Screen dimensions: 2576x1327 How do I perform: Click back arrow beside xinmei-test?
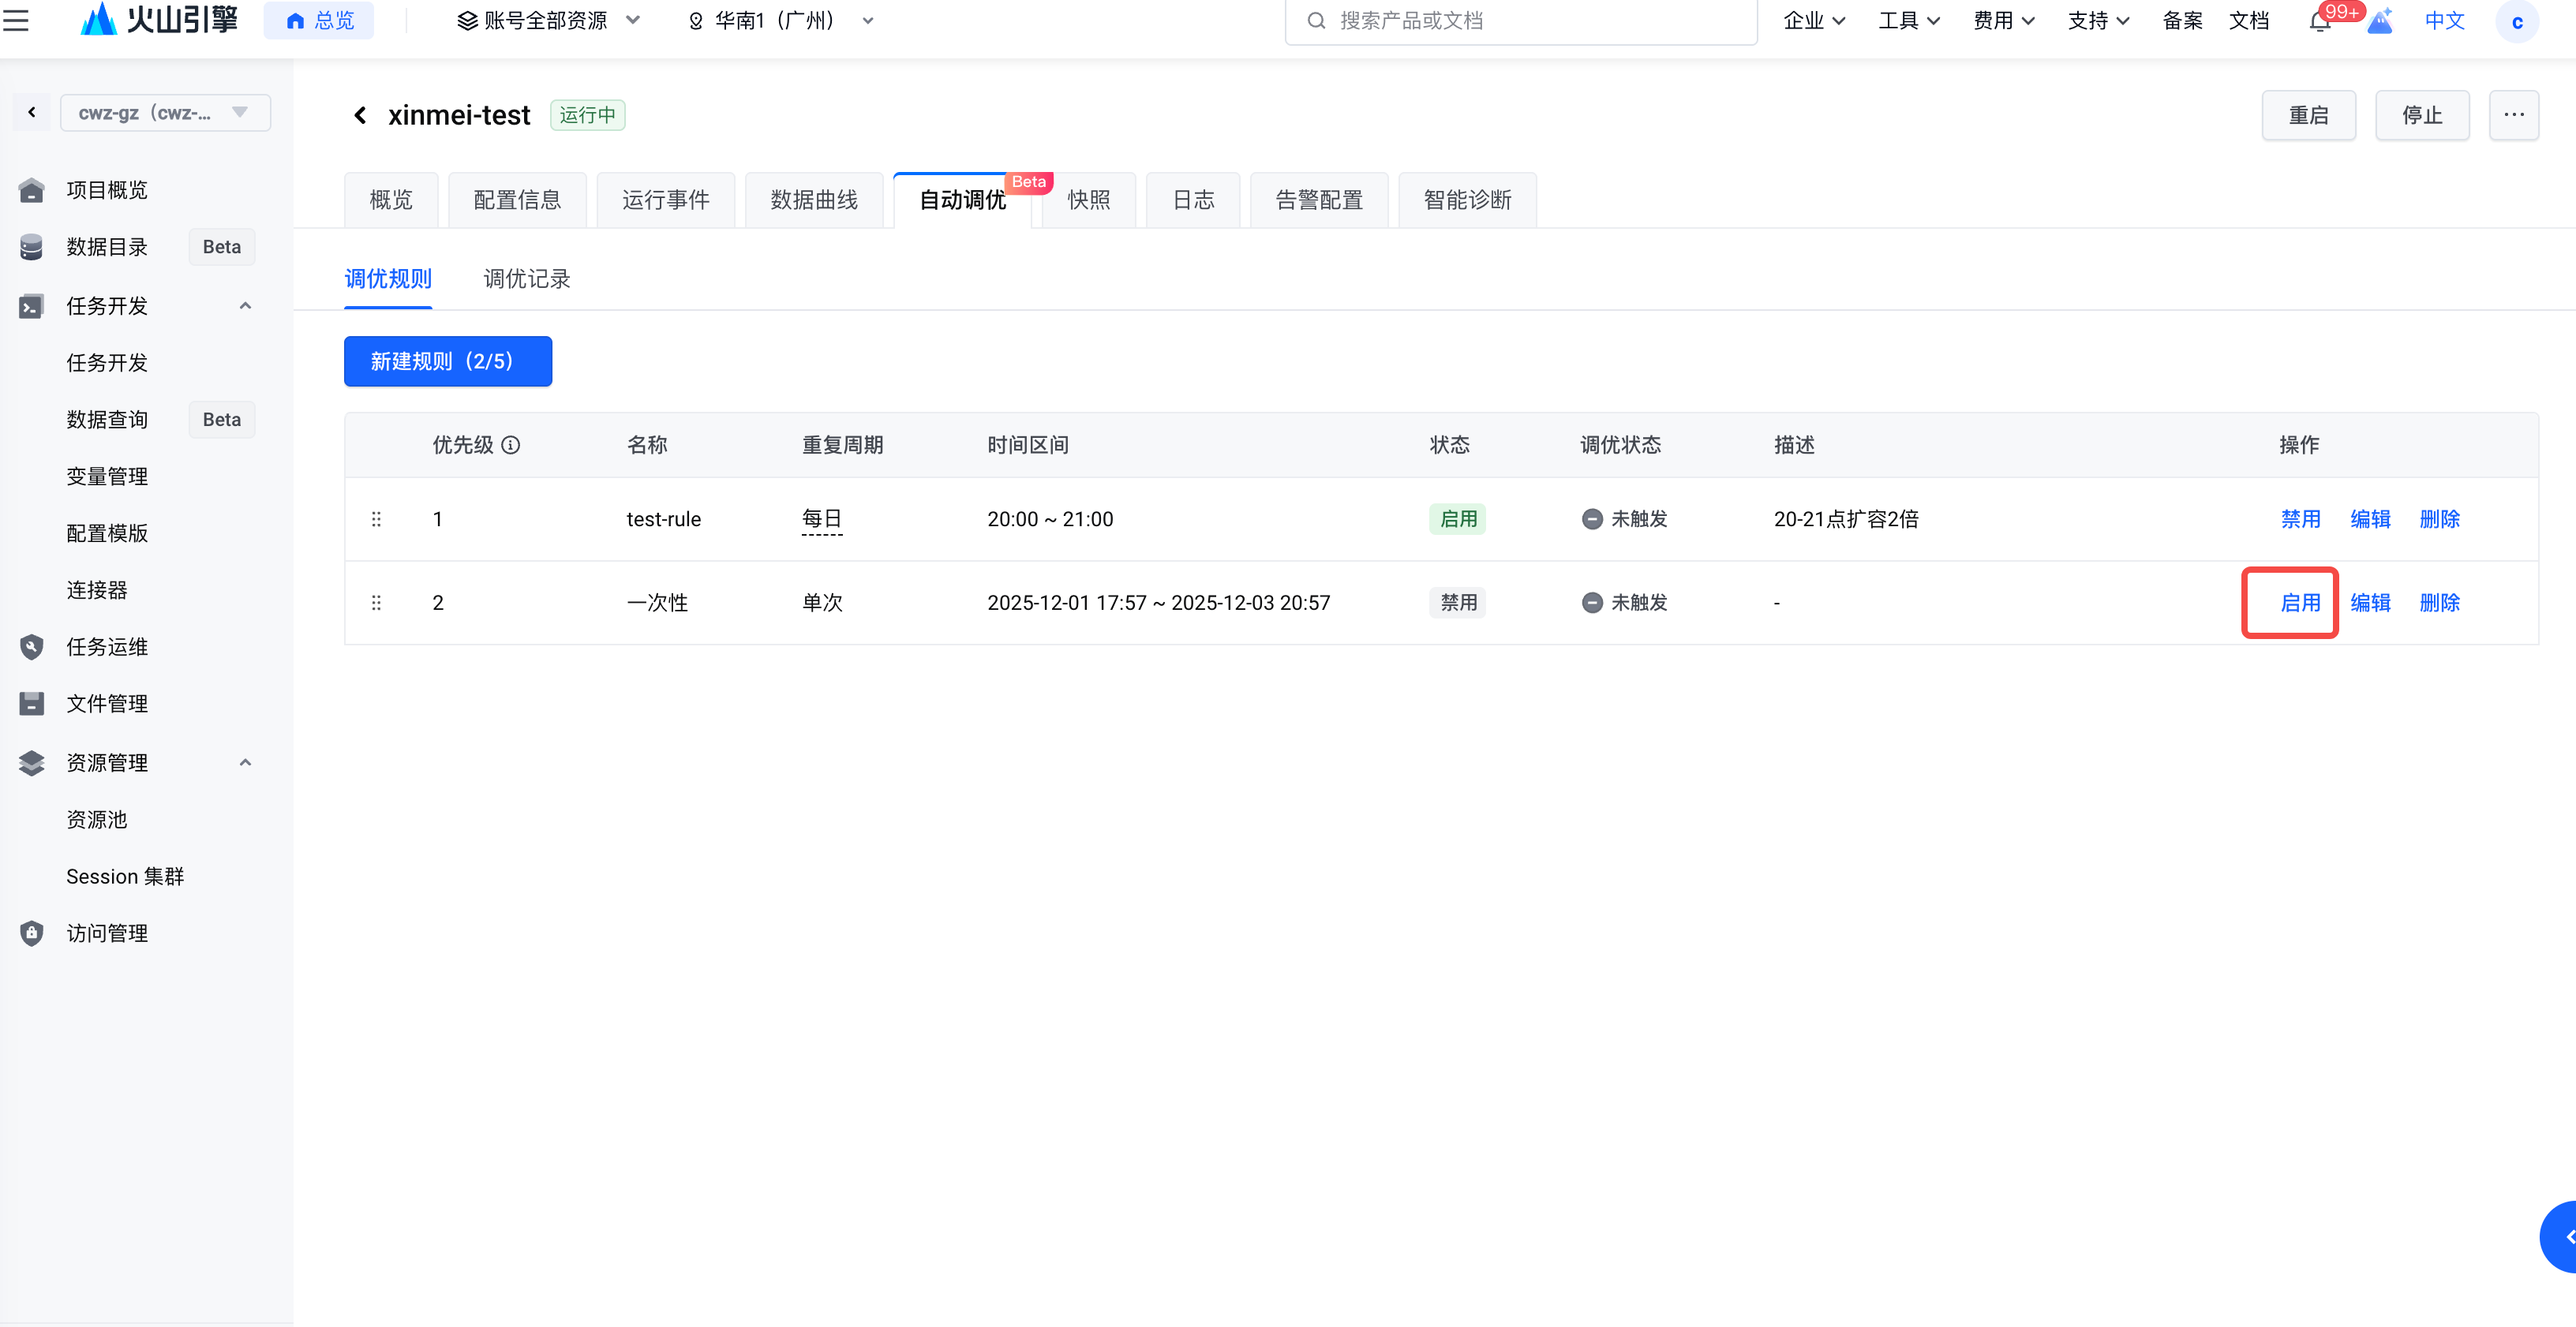360,116
